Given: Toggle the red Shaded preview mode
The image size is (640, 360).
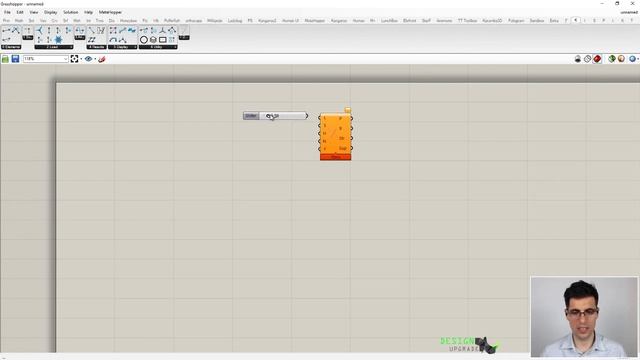Looking at the screenshot, I should pos(597,59).
